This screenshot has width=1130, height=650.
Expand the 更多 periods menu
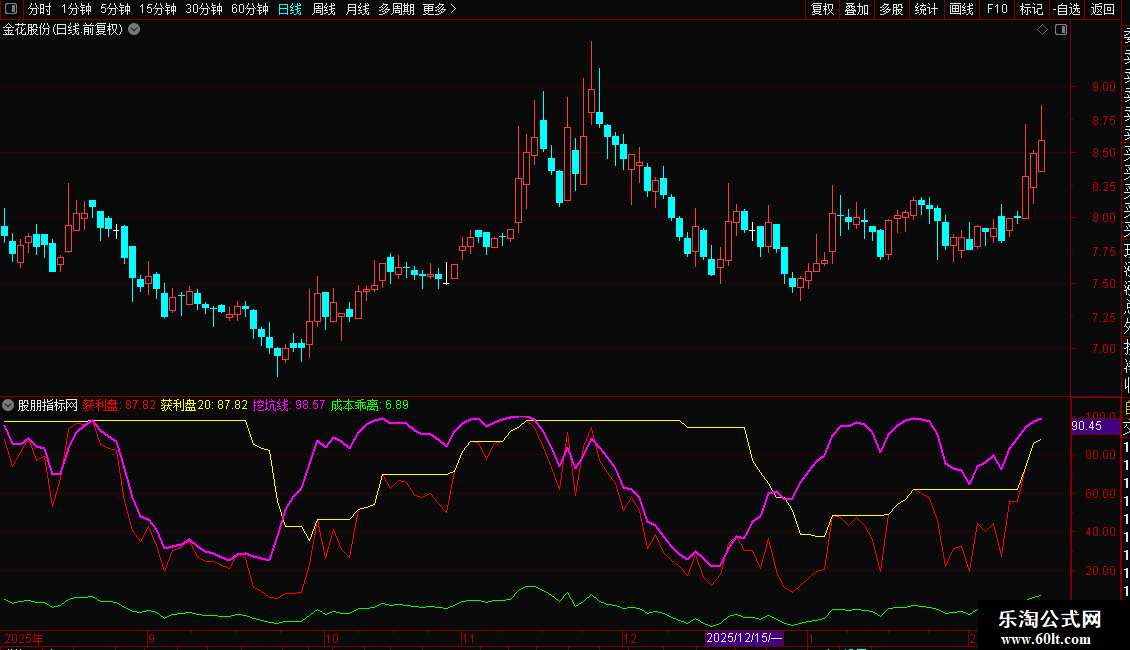pos(440,9)
